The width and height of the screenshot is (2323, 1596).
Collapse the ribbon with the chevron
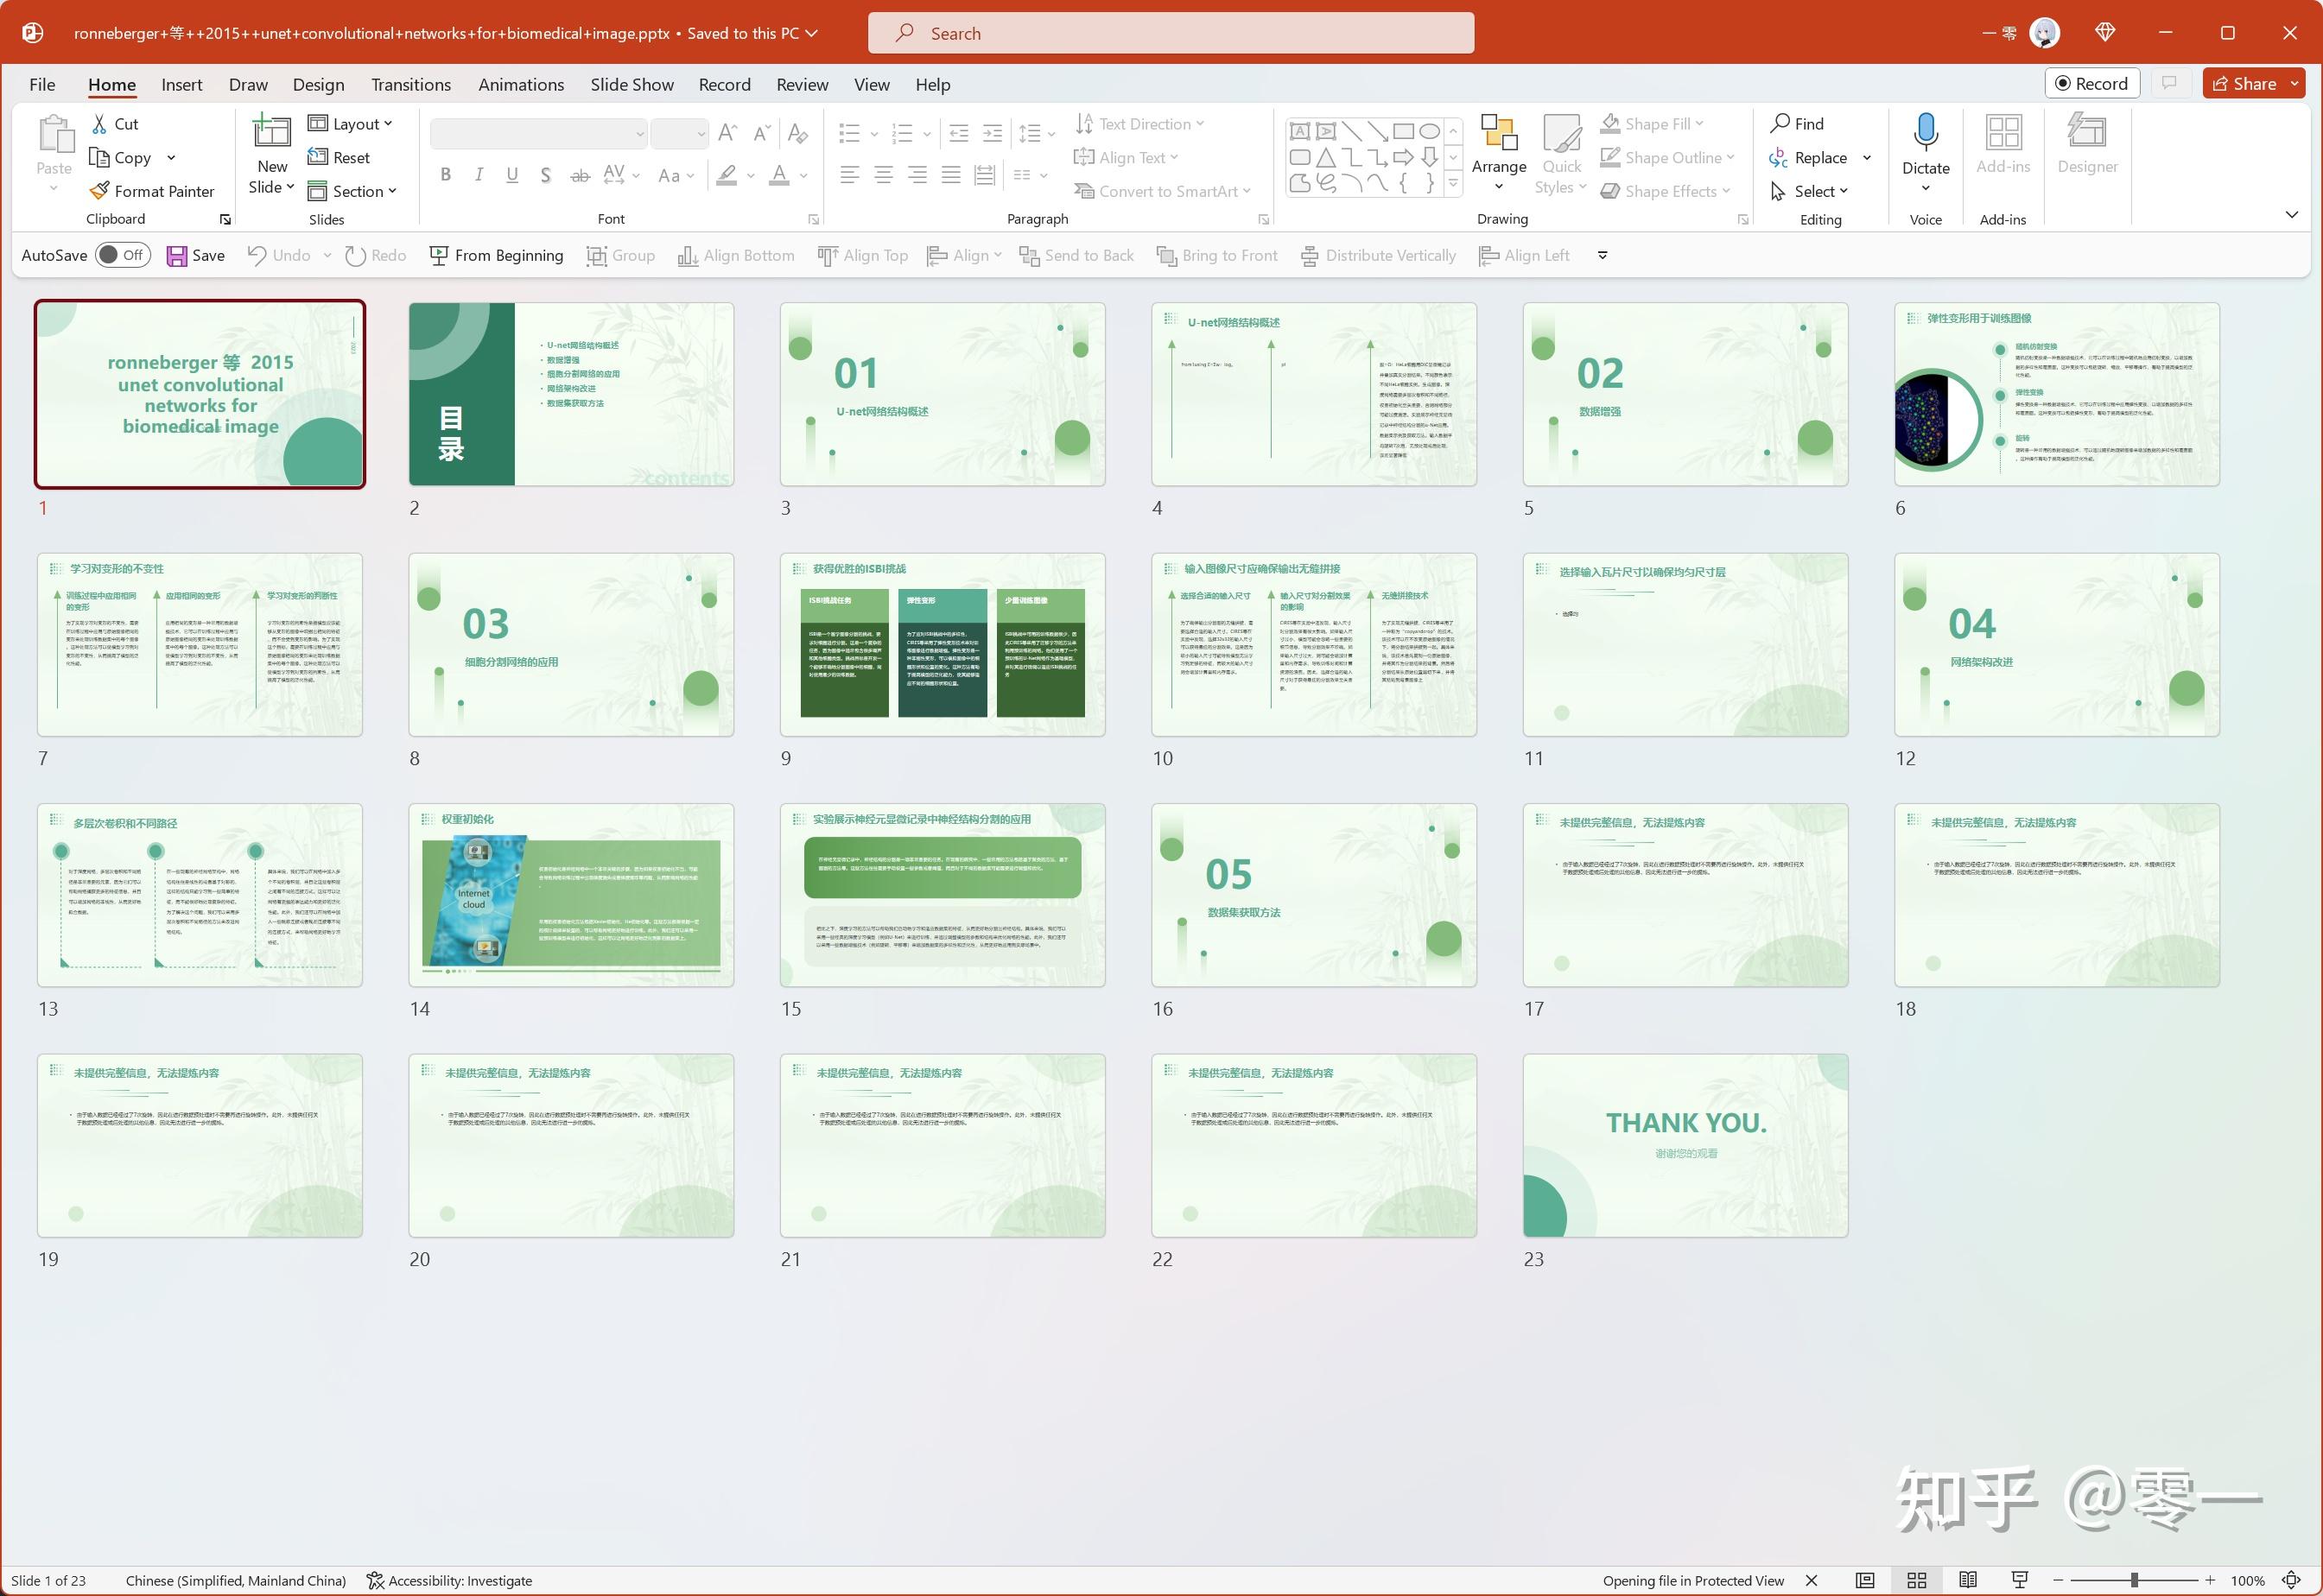(x=2291, y=215)
